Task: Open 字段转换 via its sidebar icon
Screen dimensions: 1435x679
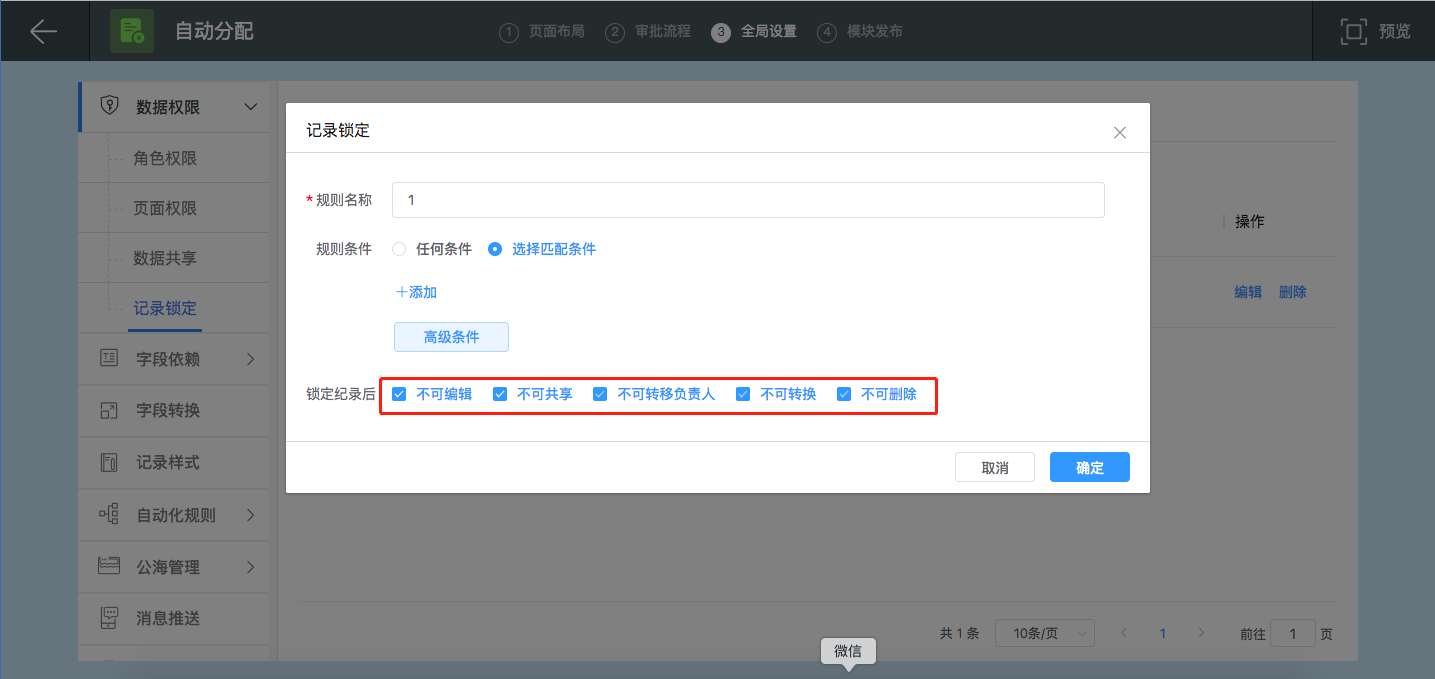Action: [109, 410]
